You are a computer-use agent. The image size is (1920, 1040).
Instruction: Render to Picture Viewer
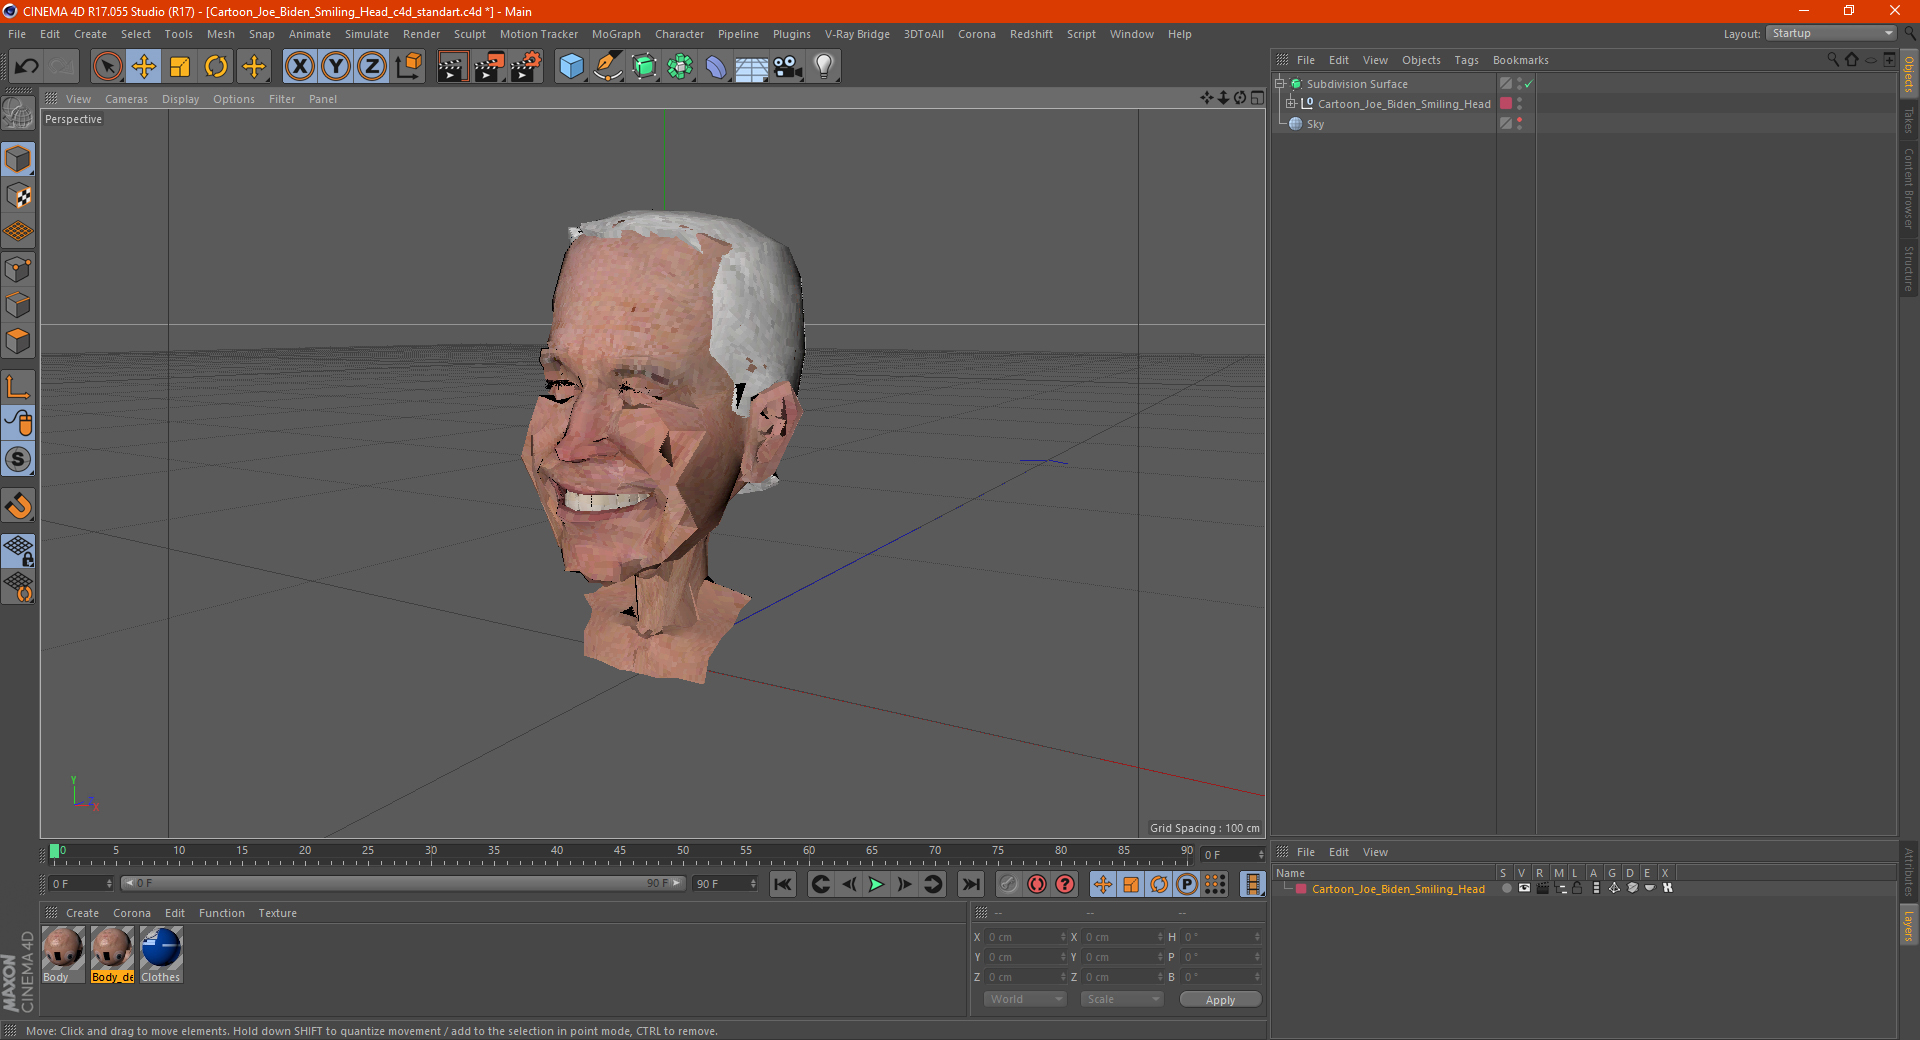[x=489, y=67]
